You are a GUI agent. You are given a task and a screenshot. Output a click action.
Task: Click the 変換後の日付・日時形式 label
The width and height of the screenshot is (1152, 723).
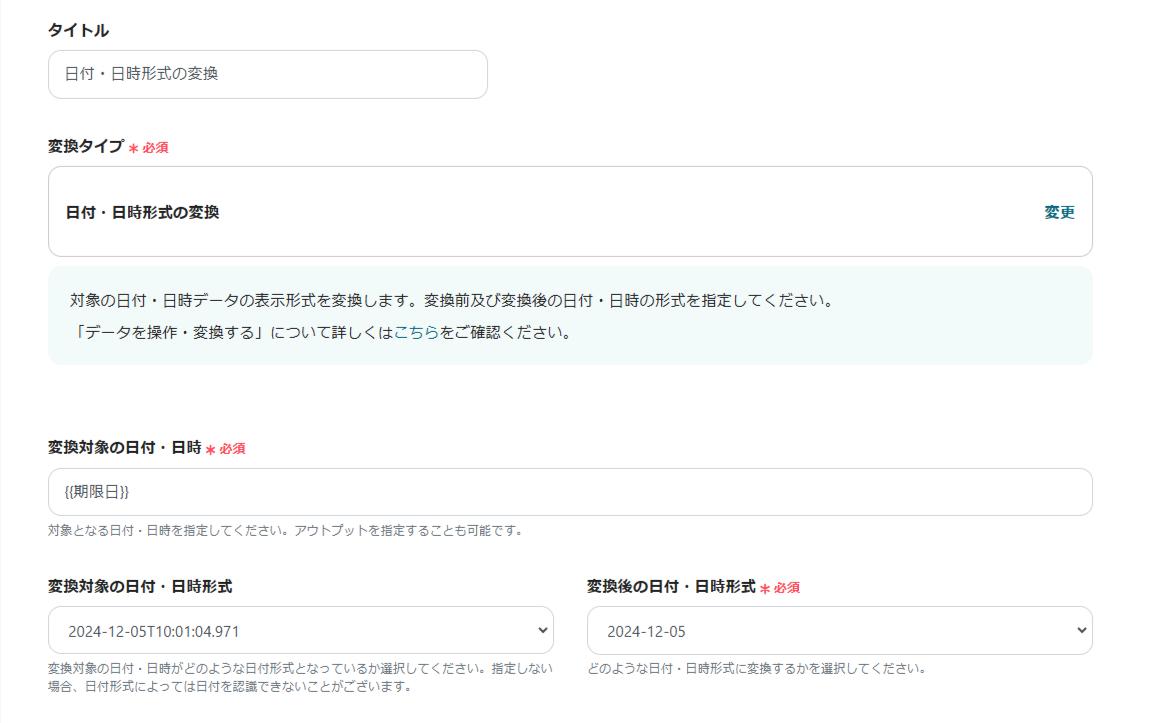click(671, 586)
